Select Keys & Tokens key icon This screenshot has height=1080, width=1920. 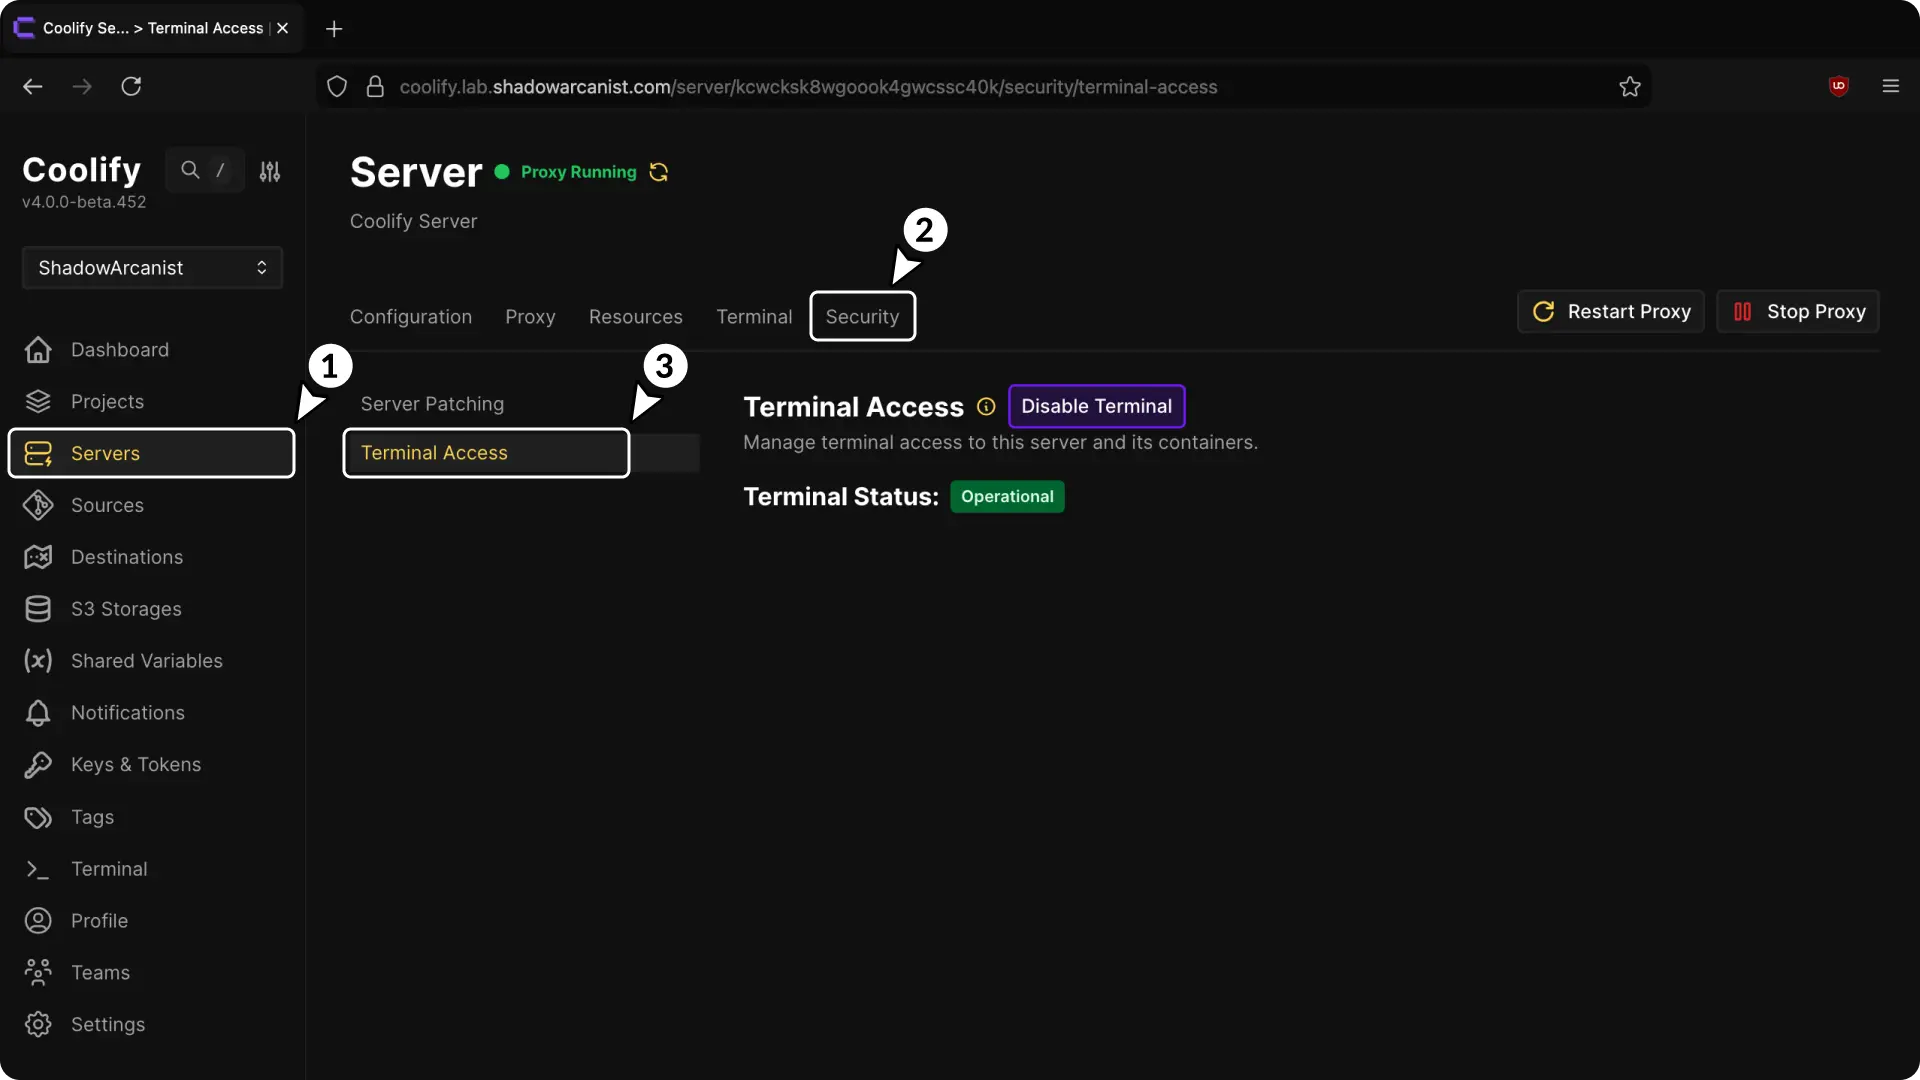tap(37, 765)
